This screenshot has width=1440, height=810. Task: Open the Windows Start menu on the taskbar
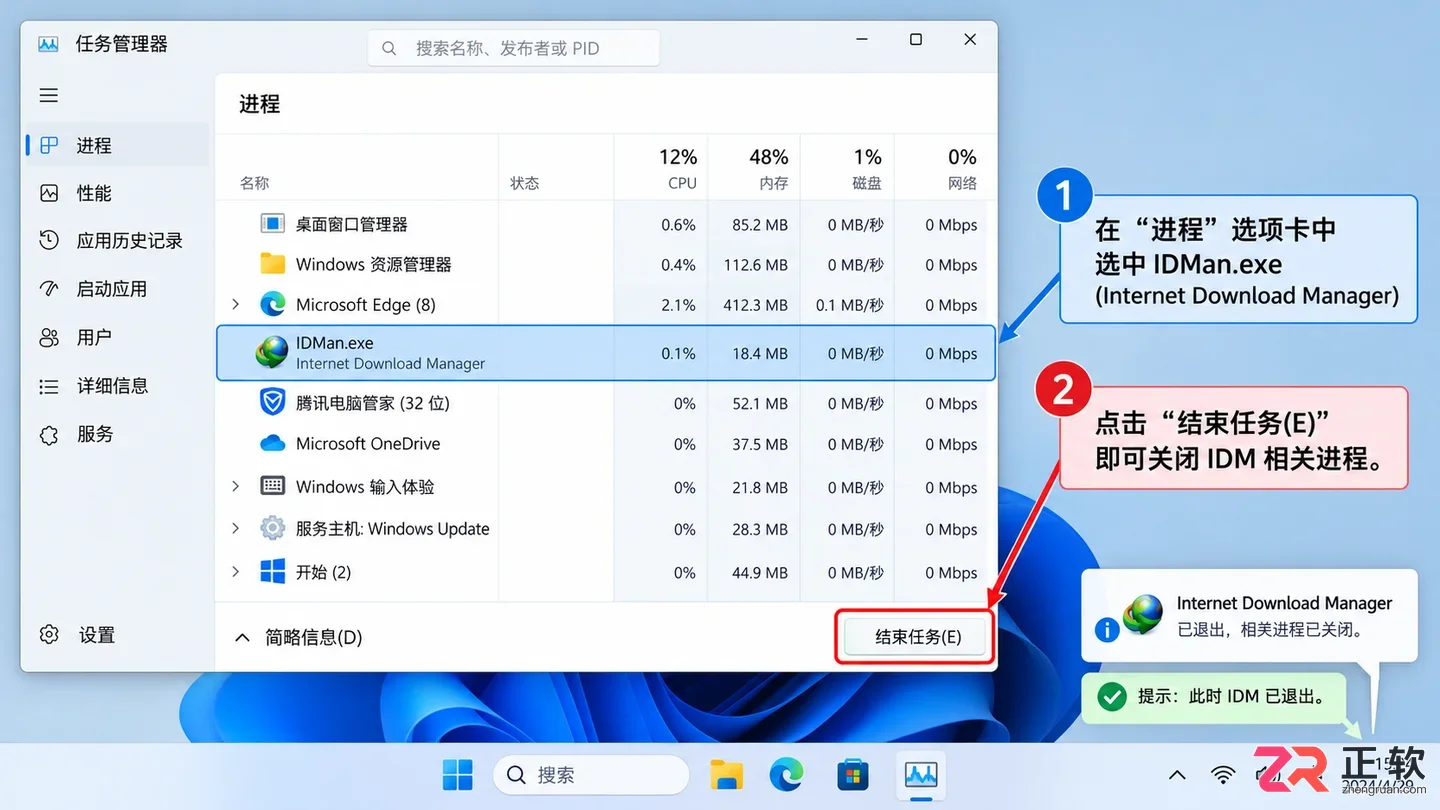(x=458, y=775)
